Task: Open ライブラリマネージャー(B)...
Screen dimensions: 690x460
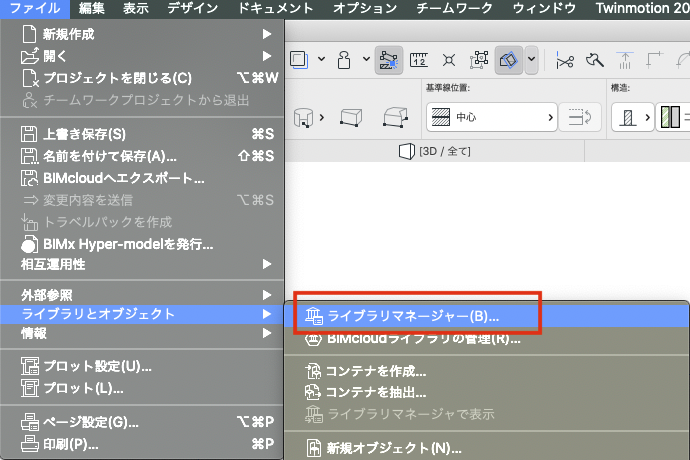Action: (x=487, y=316)
